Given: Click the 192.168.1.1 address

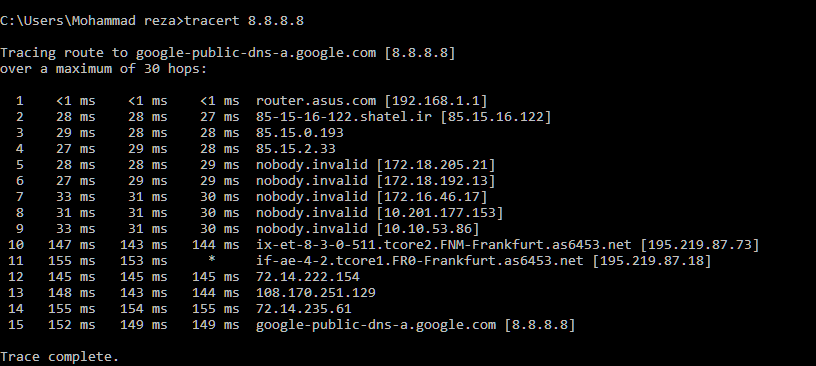Looking at the screenshot, I should pyautogui.click(x=436, y=100).
